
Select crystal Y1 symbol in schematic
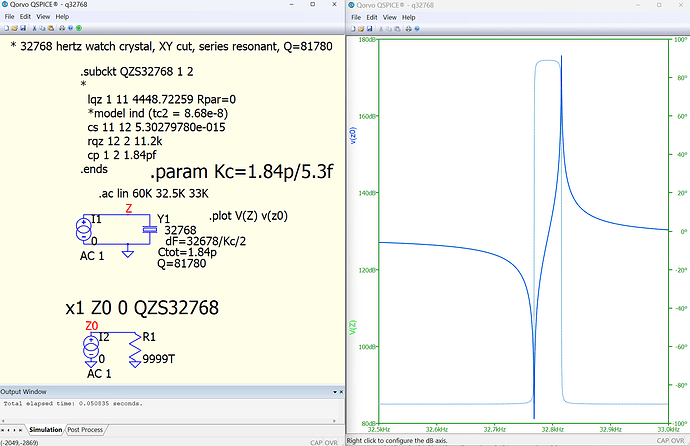(x=150, y=229)
